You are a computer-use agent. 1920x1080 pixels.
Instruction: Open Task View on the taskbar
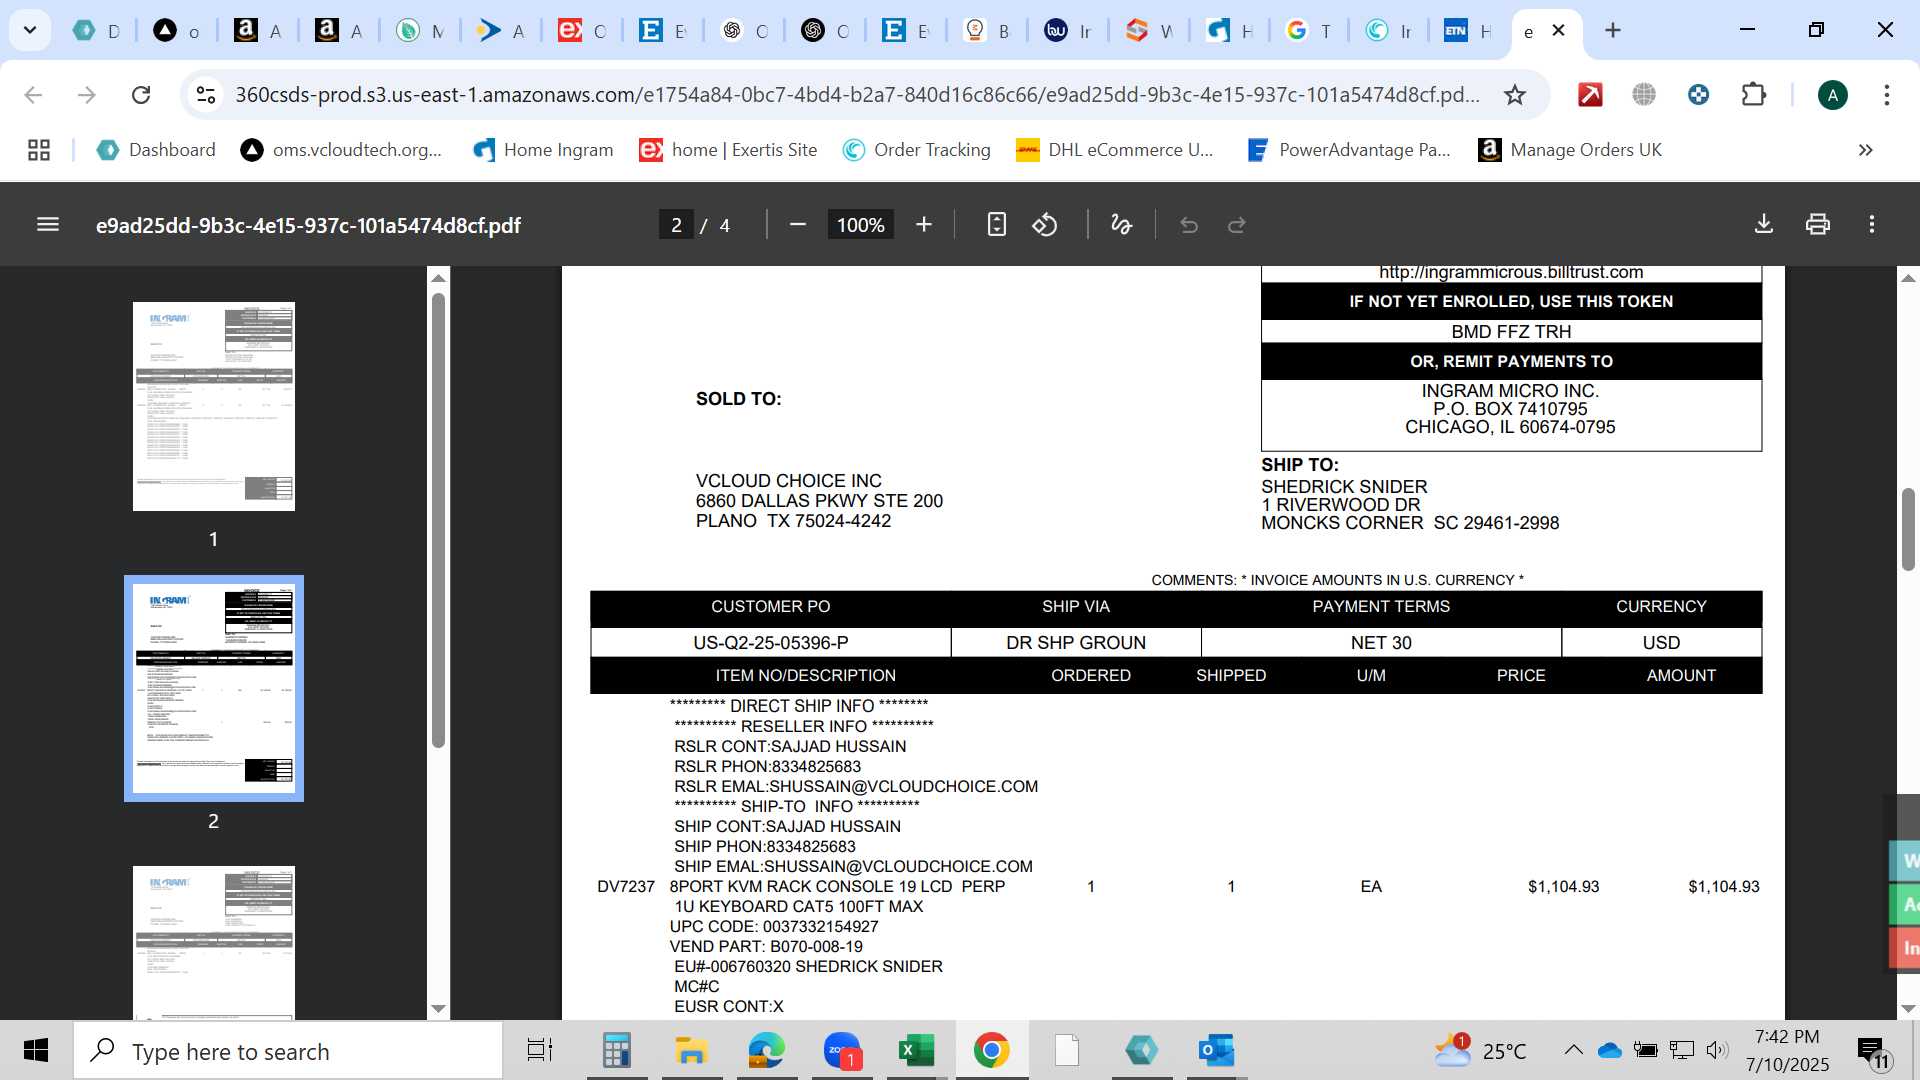pos(540,1050)
